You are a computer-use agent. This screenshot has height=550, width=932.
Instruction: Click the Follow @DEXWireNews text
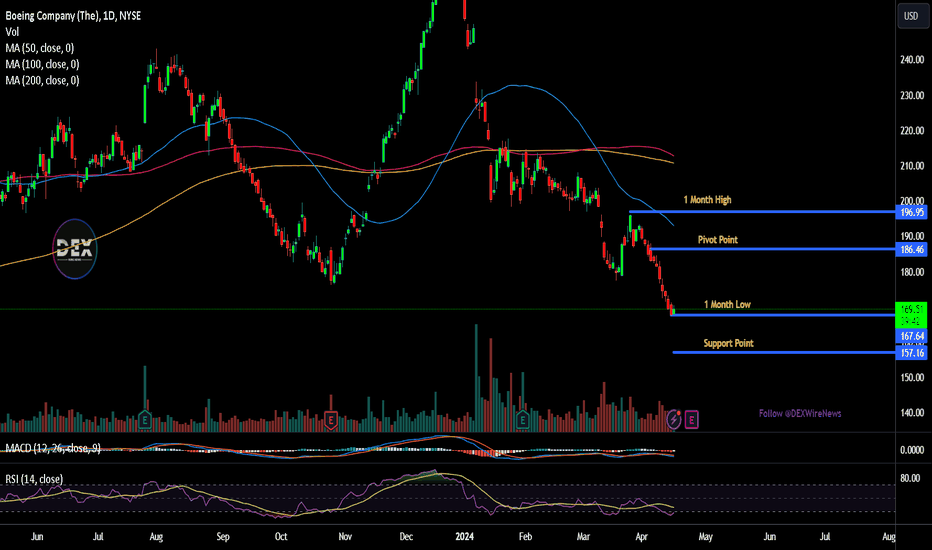pyautogui.click(x=800, y=413)
